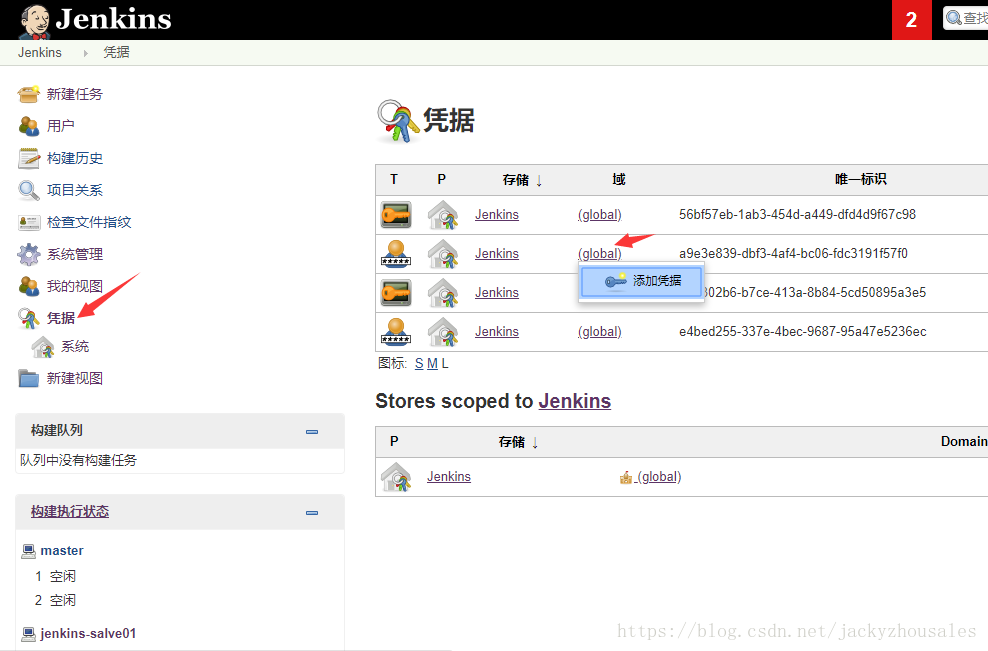This screenshot has width=988, height=651.
Task: Click SSH key type icon in third credentials row
Action: 396,293
